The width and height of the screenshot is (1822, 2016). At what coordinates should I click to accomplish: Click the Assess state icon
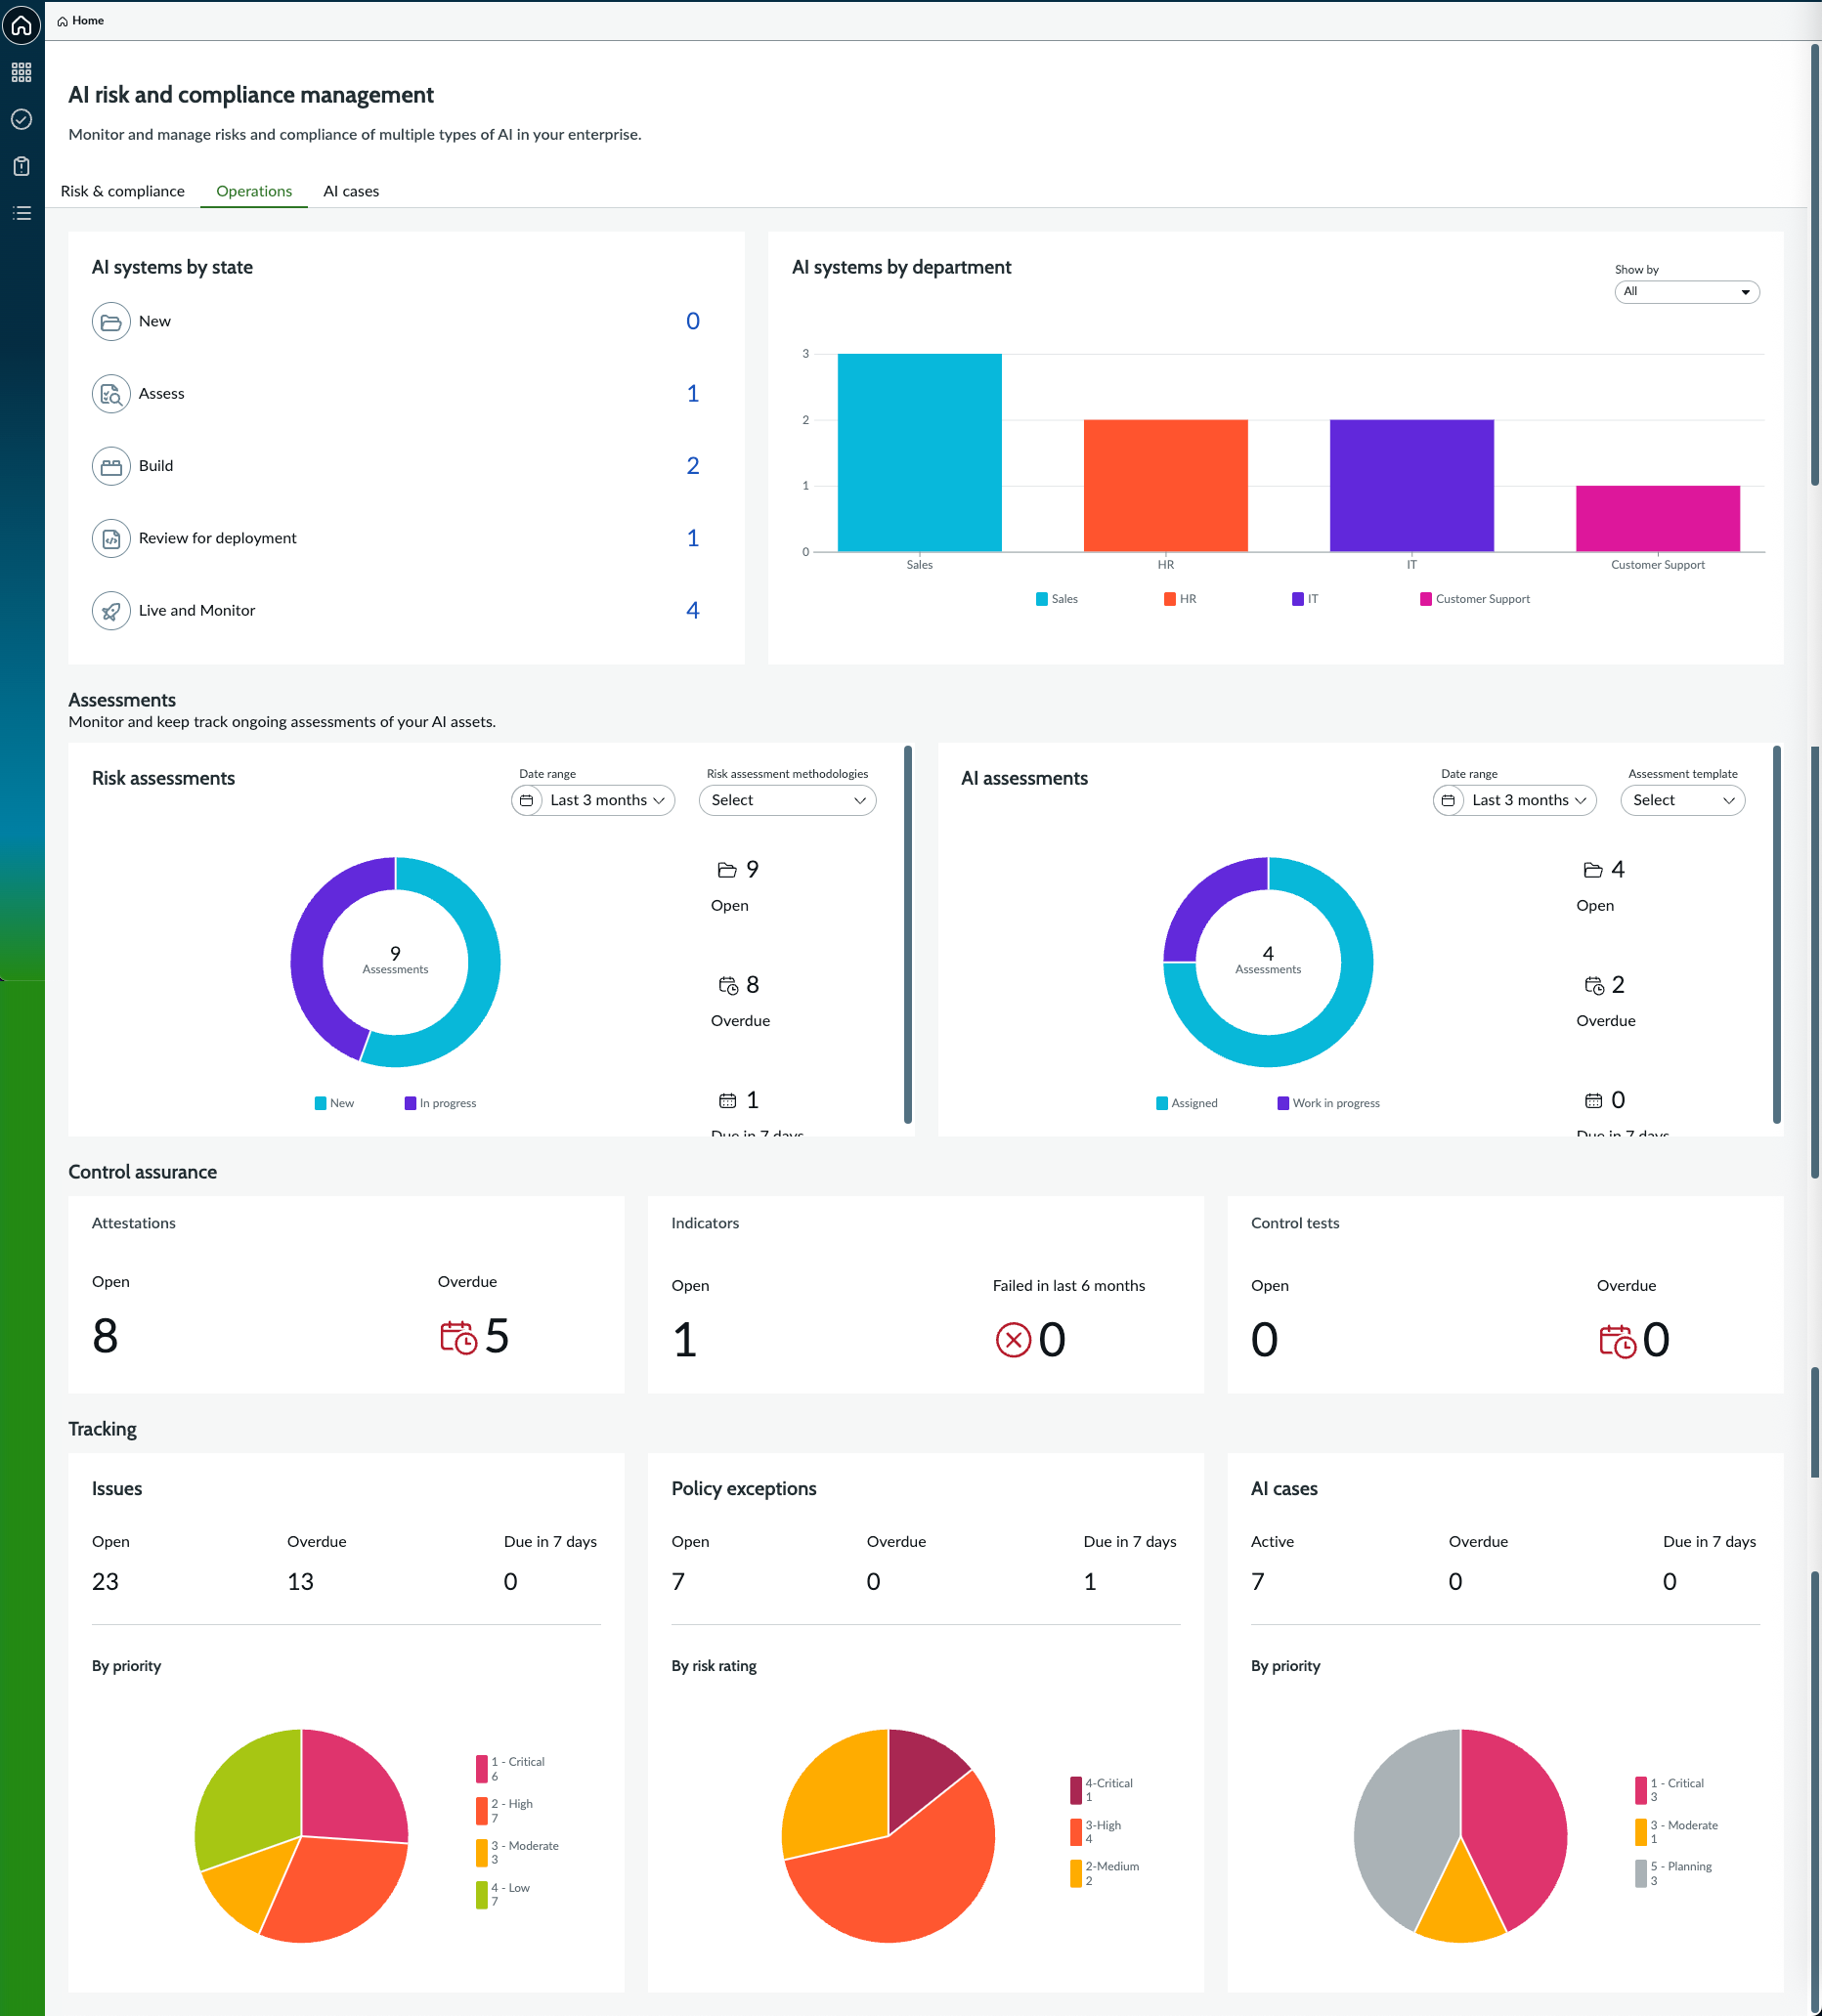click(111, 394)
